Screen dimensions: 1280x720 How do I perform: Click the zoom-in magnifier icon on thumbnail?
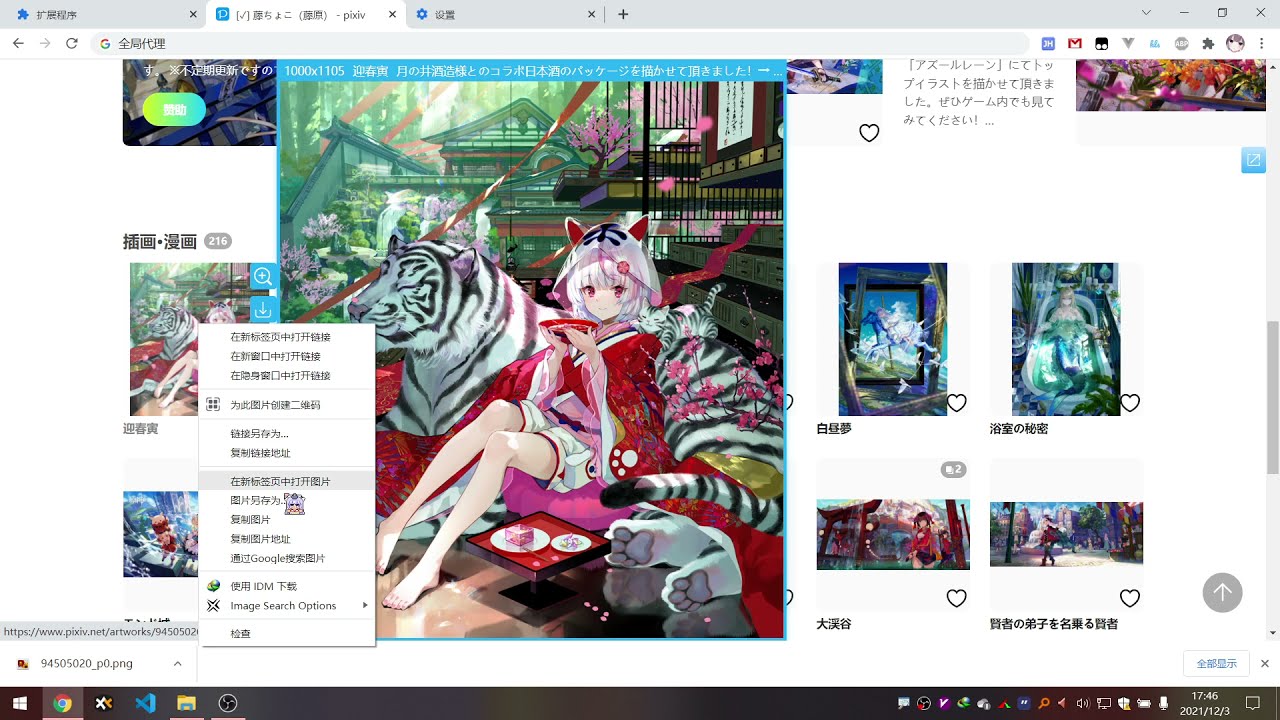point(263,276)
